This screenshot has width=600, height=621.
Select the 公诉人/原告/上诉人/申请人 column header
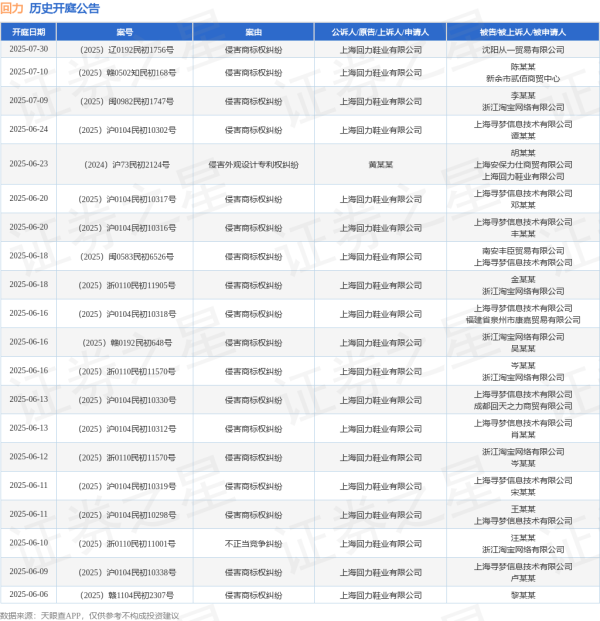(380, 32)
